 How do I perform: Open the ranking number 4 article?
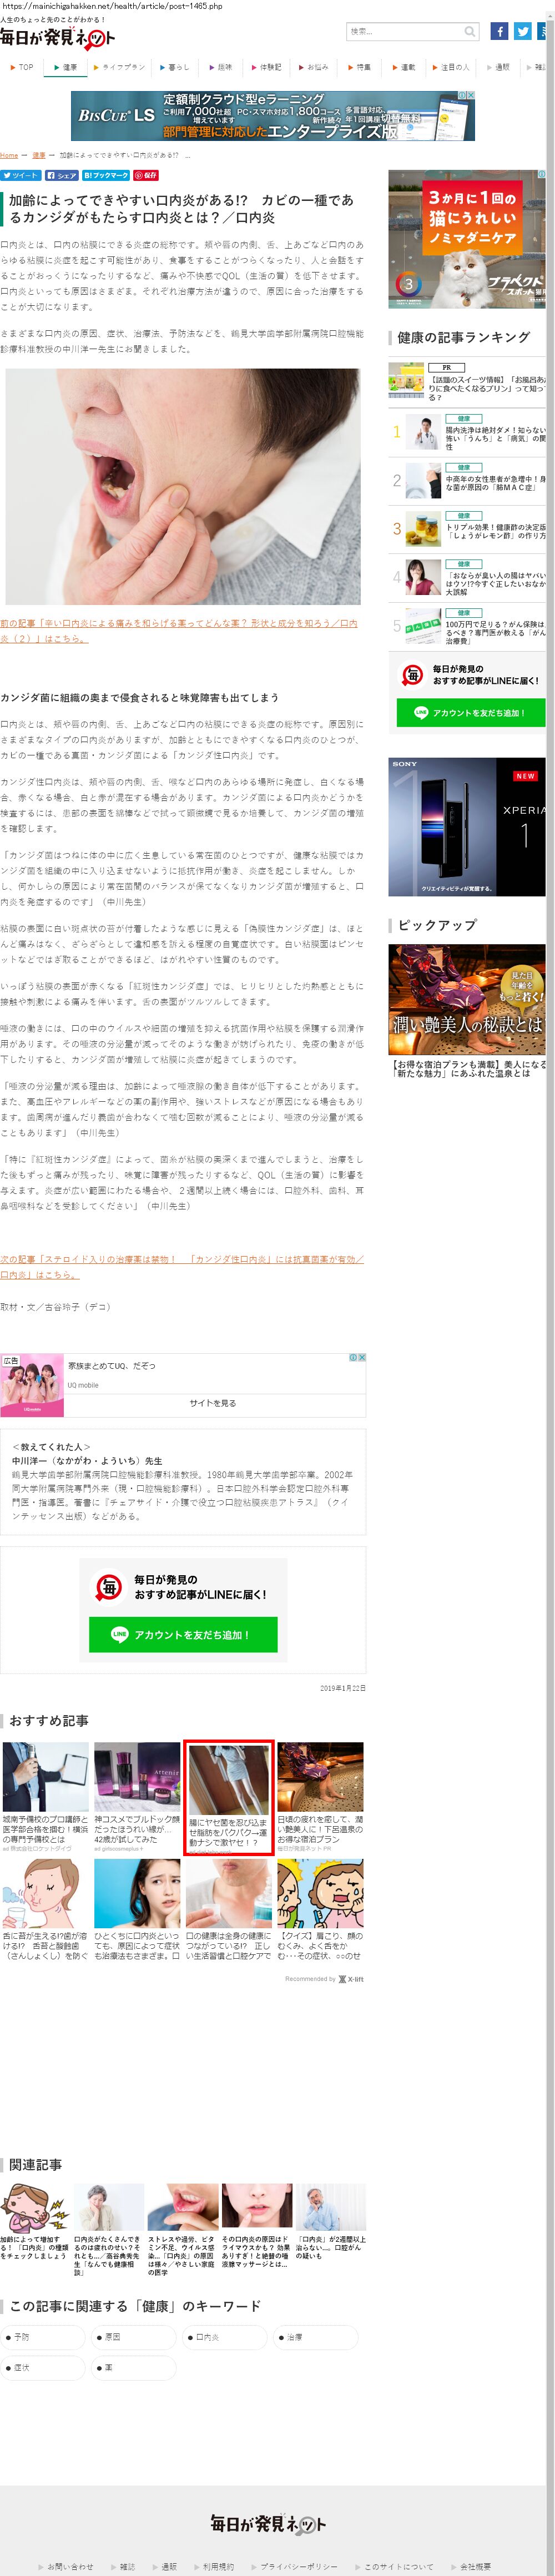click(467, 578)
